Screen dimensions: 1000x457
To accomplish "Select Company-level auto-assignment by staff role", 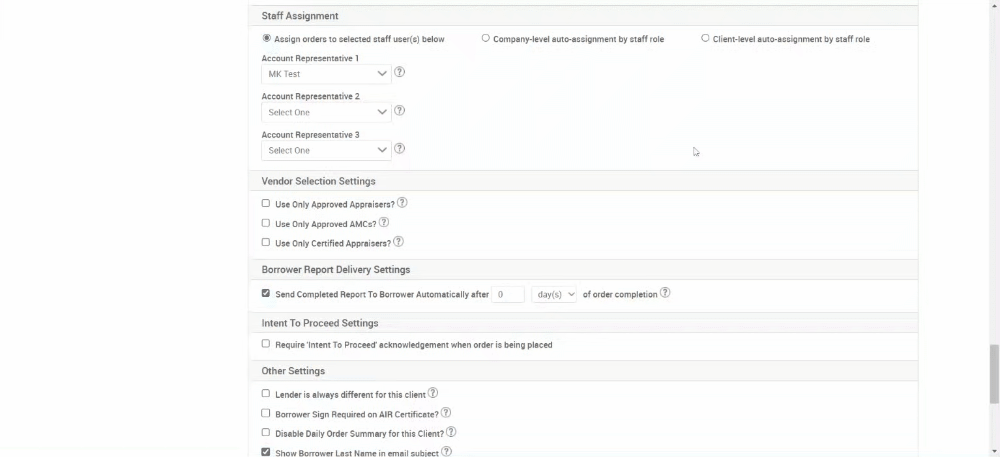I will [485, 38].
